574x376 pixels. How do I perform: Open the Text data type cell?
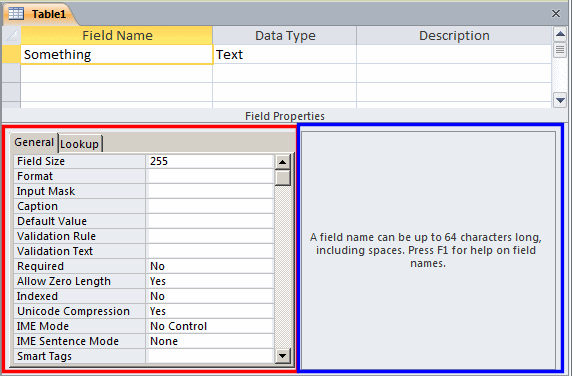tap(284, 55)
